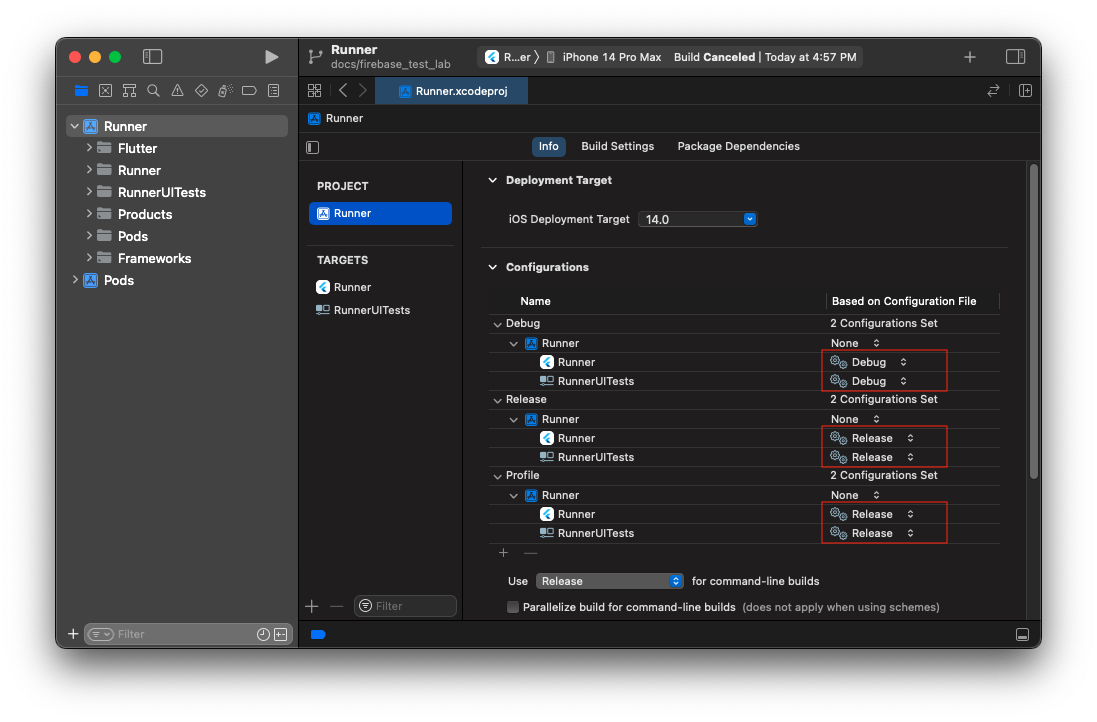Open the Issue navigator warning icon
The width and height of the screenshot is (1097, 722).
(x=178, y=91)
